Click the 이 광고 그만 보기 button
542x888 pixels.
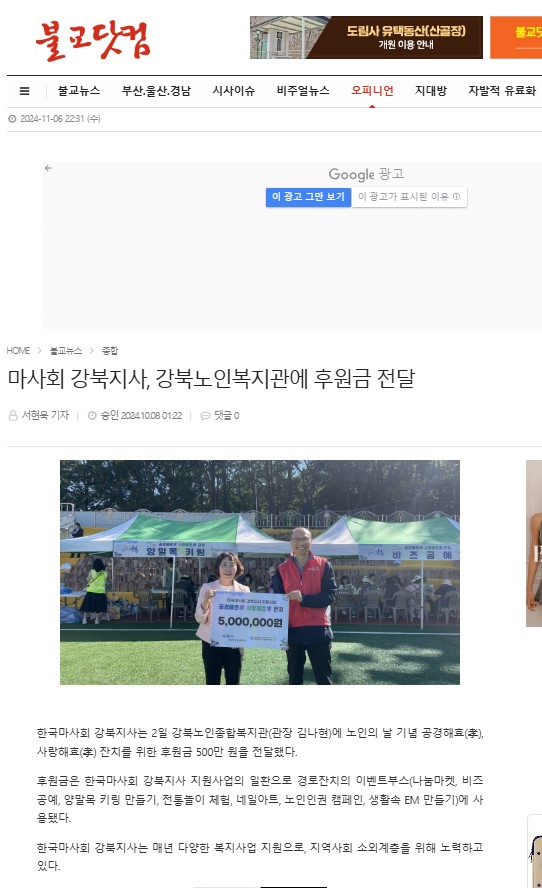(308, 197)
